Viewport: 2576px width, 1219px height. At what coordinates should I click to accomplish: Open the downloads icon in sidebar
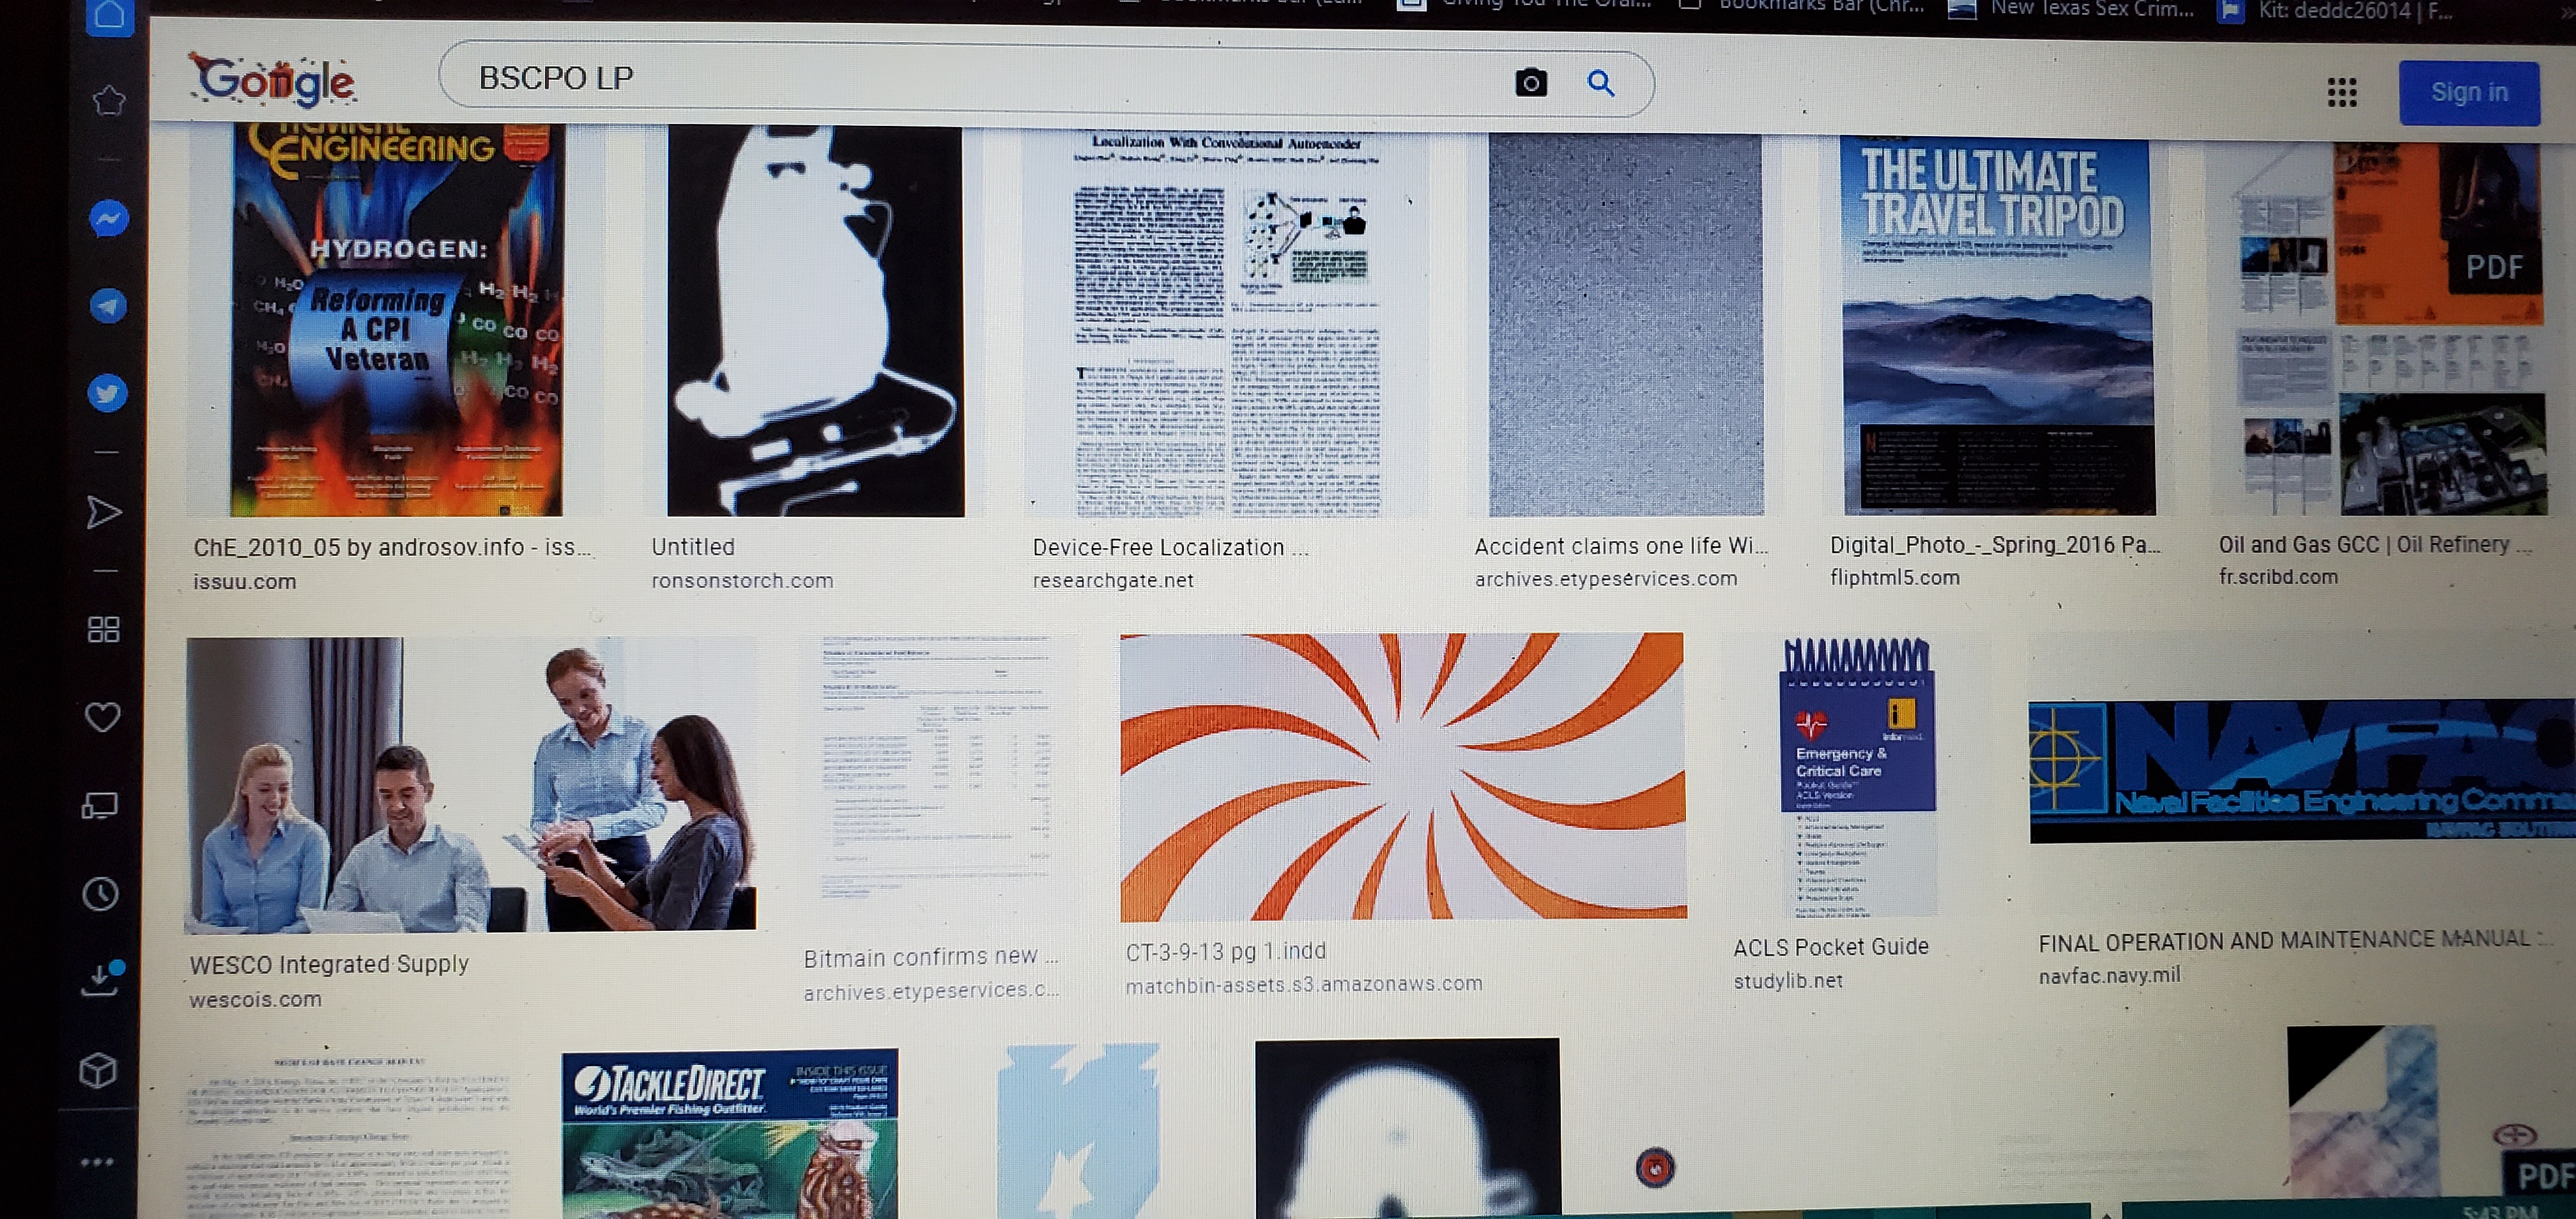click(101, 980)
